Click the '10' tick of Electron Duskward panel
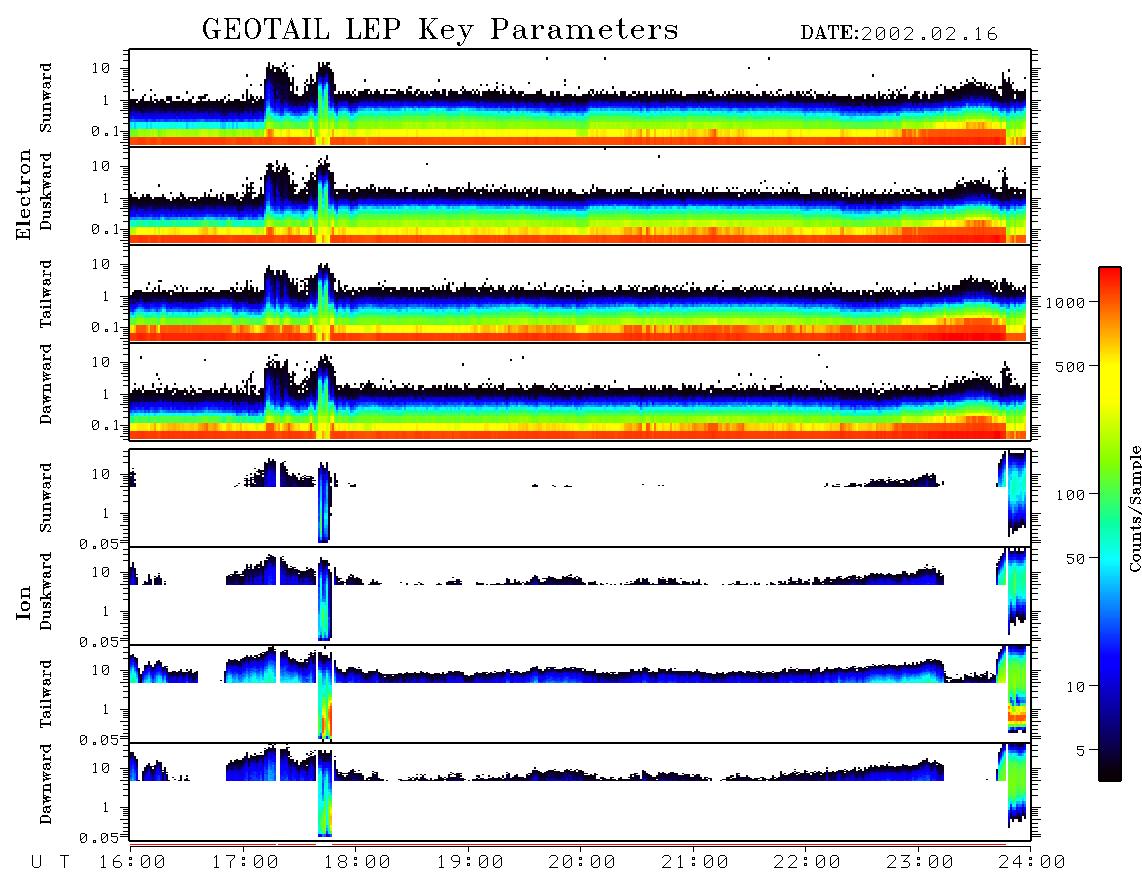1142x880 pixels. tap(101, 166)
